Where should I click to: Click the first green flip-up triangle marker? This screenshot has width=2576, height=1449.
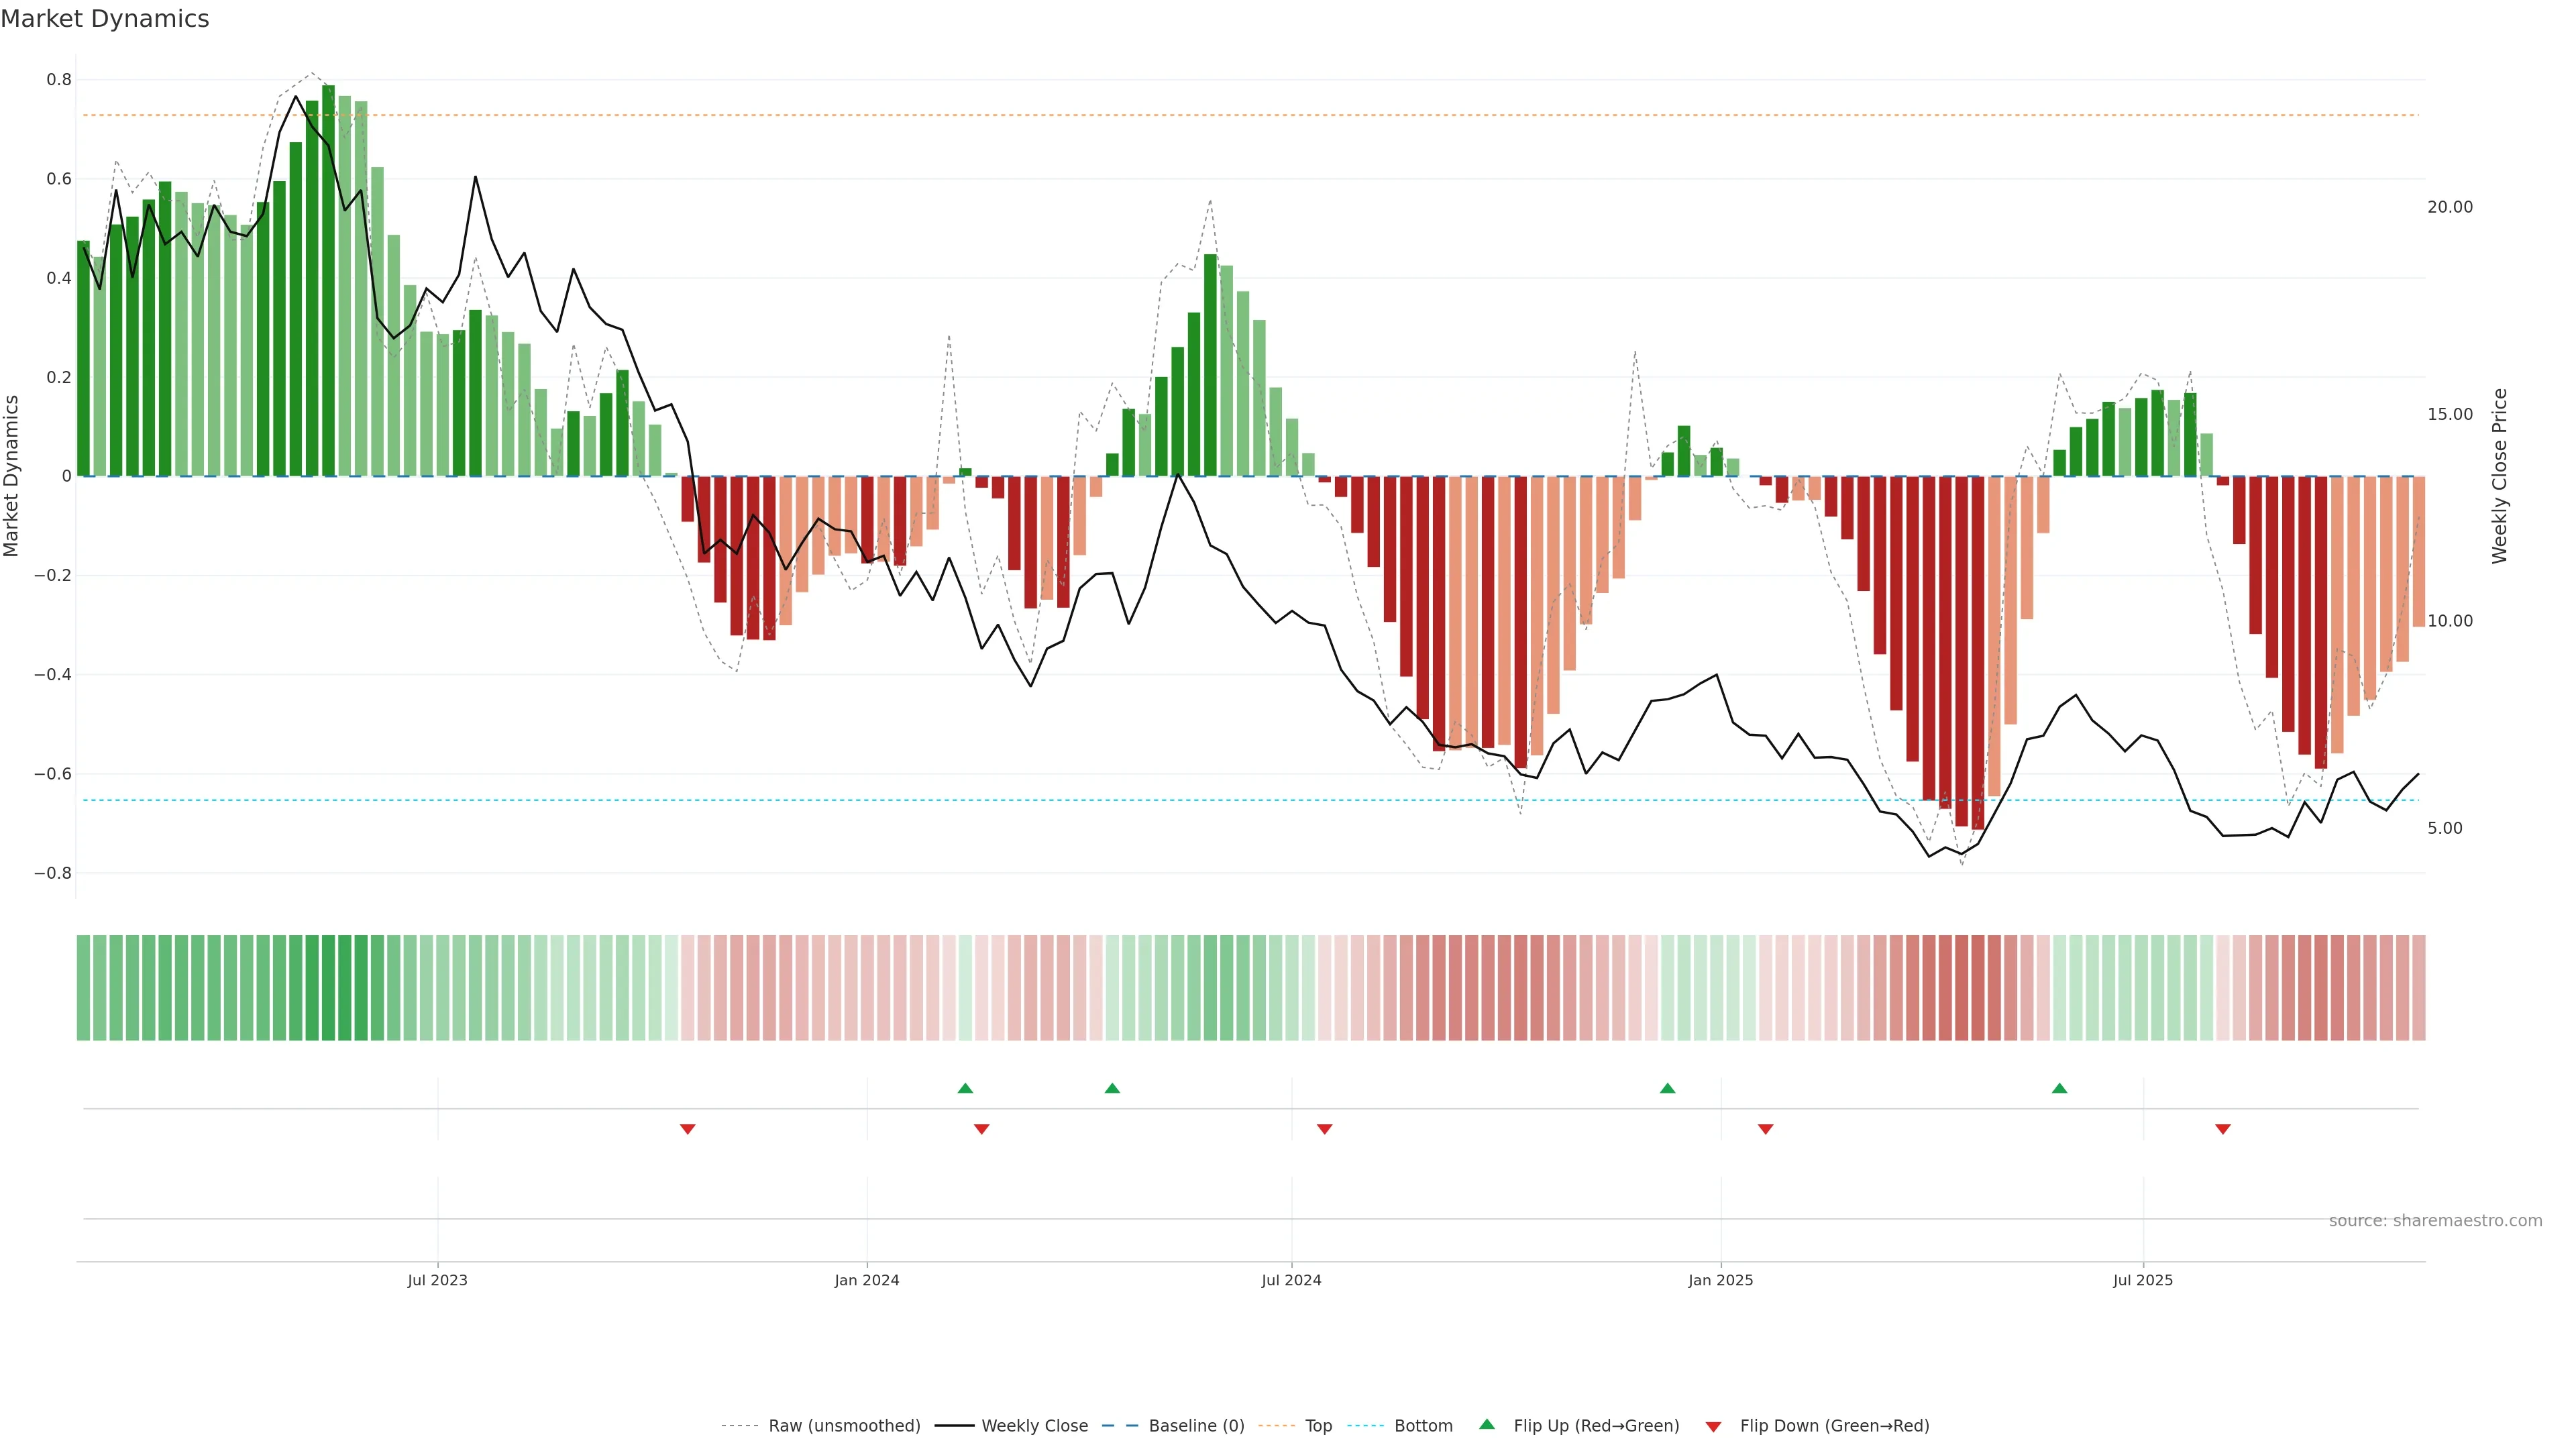click(x=965, y=1088)
